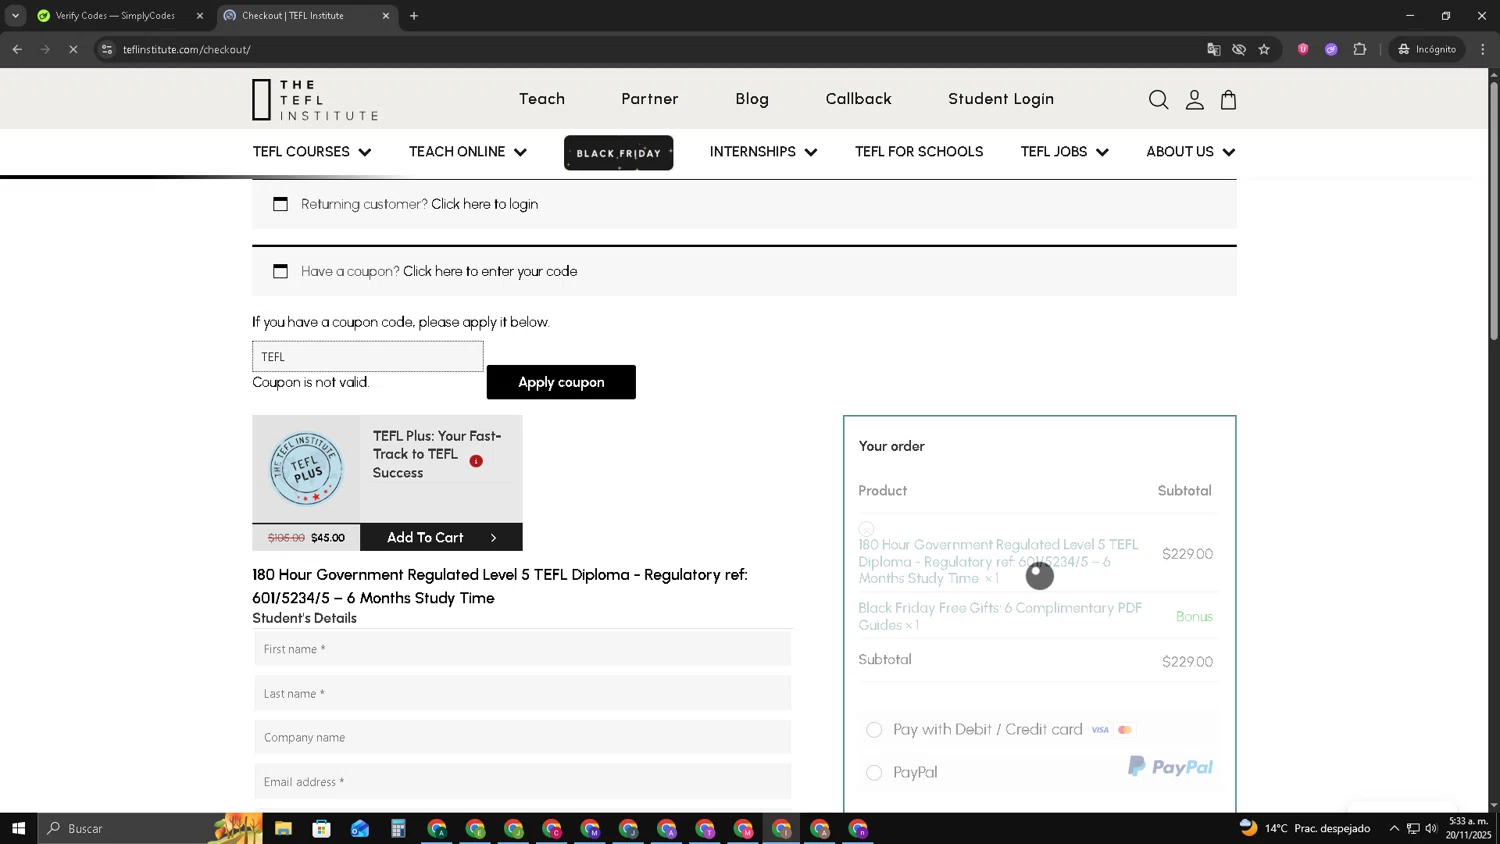Viewport: 1500px width, 844px height.
Task: Open the site search magnifier icon
Action: 1158,99
